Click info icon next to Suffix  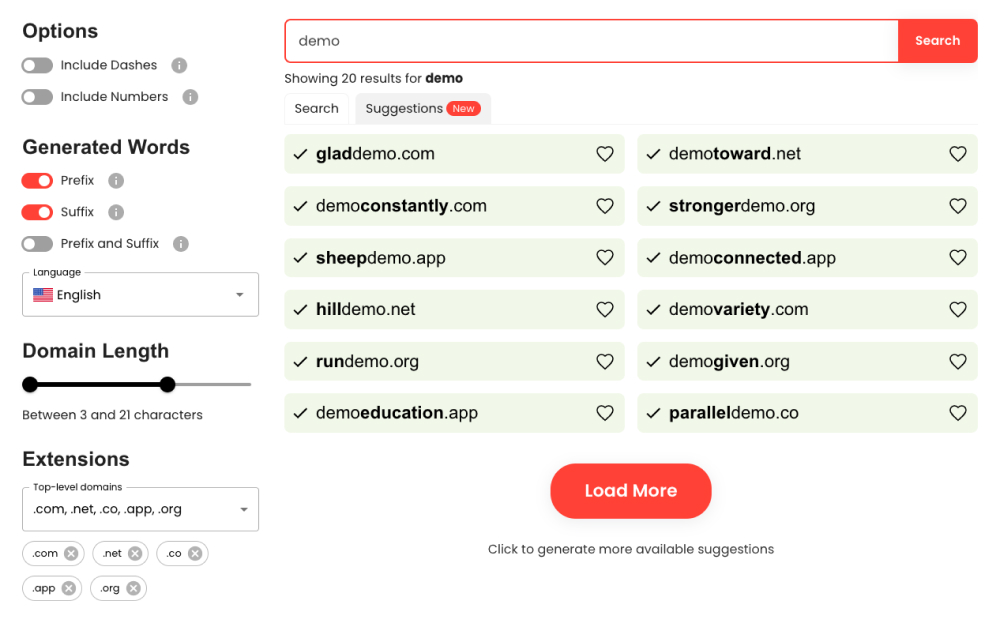coord(116,212)
